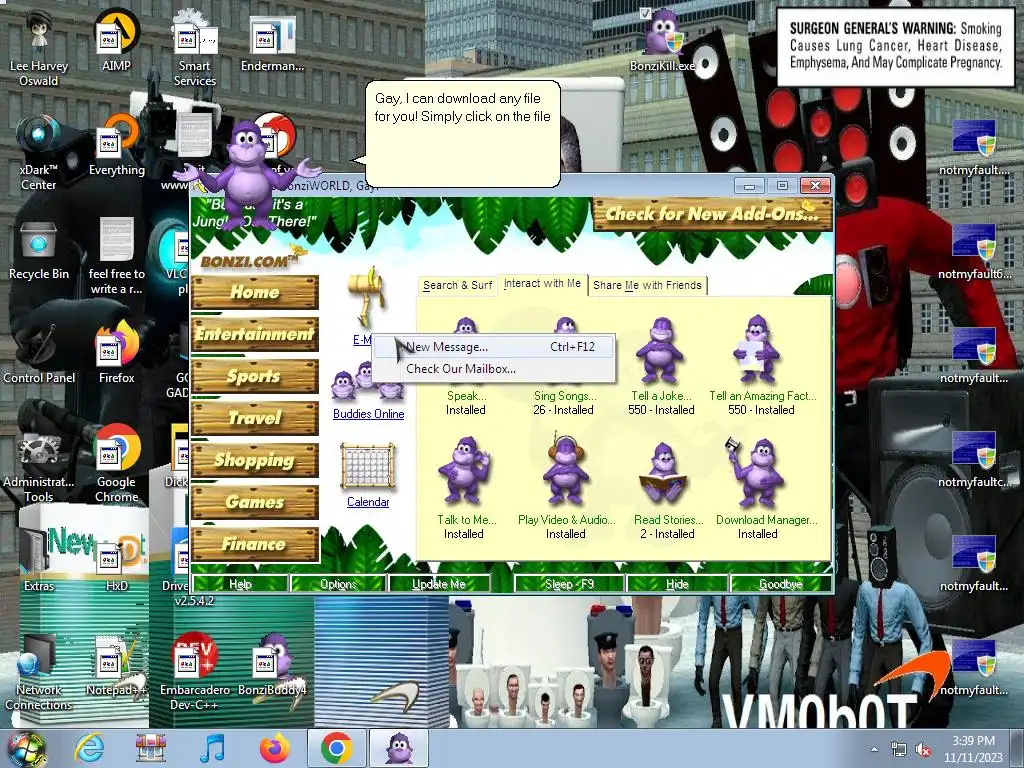The width and height of the screenshot is (1024, 768).
Task: Click the Finance wooden button
Action: coord(255,544)
